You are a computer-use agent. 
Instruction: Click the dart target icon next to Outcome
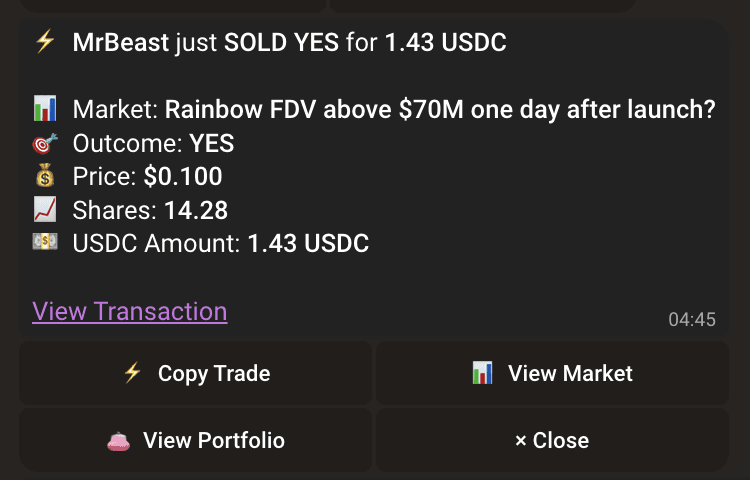tap(44, 143)
